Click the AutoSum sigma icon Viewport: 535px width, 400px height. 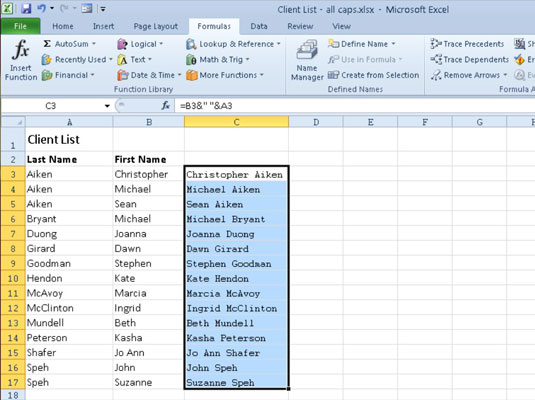47,44
